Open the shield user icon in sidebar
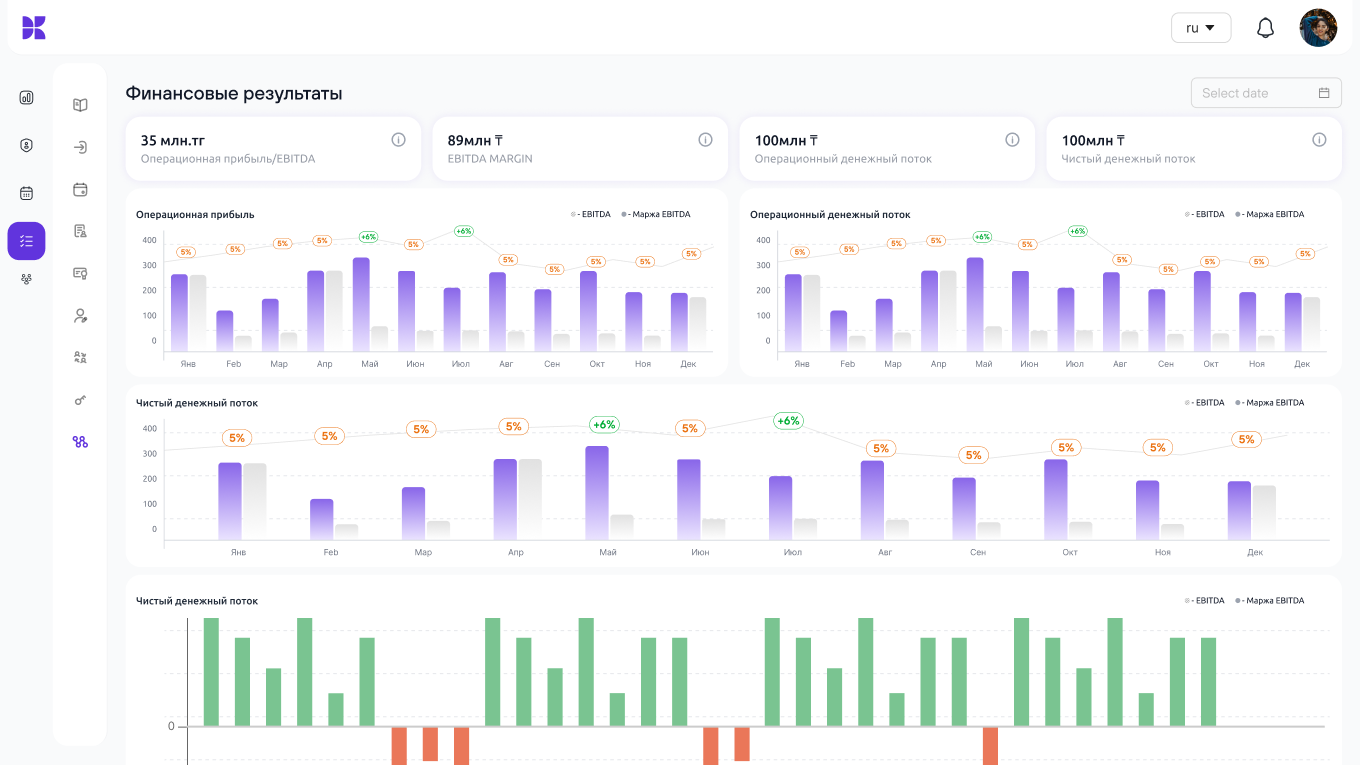The image size is (1360, 765). 26,145
